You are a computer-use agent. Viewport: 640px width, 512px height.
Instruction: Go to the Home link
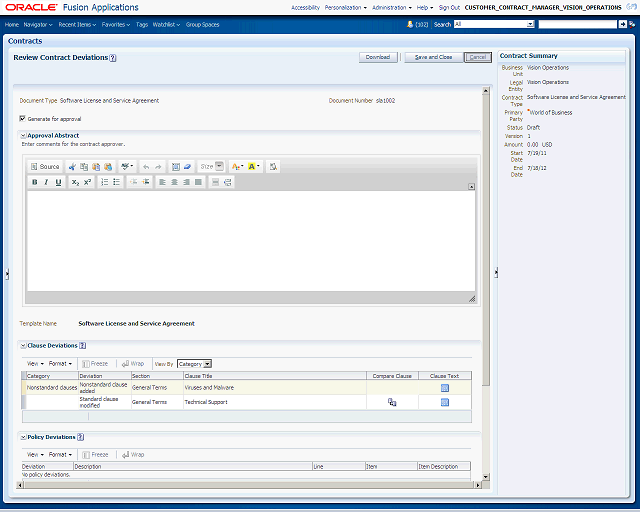(x=12, y=24)
